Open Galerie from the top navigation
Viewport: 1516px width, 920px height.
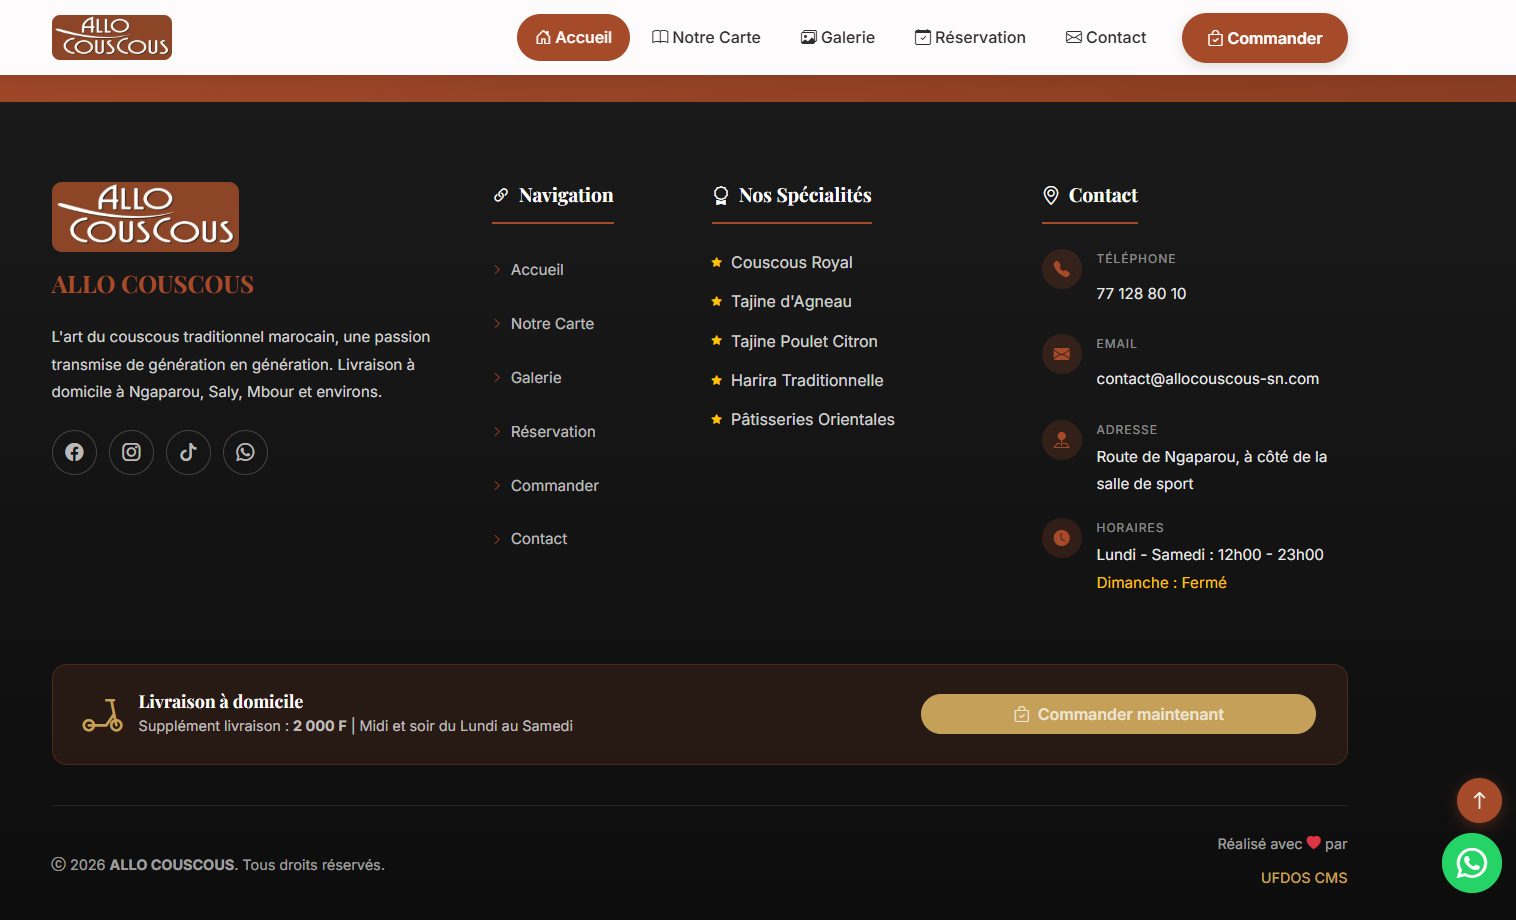tap(838, 38)
